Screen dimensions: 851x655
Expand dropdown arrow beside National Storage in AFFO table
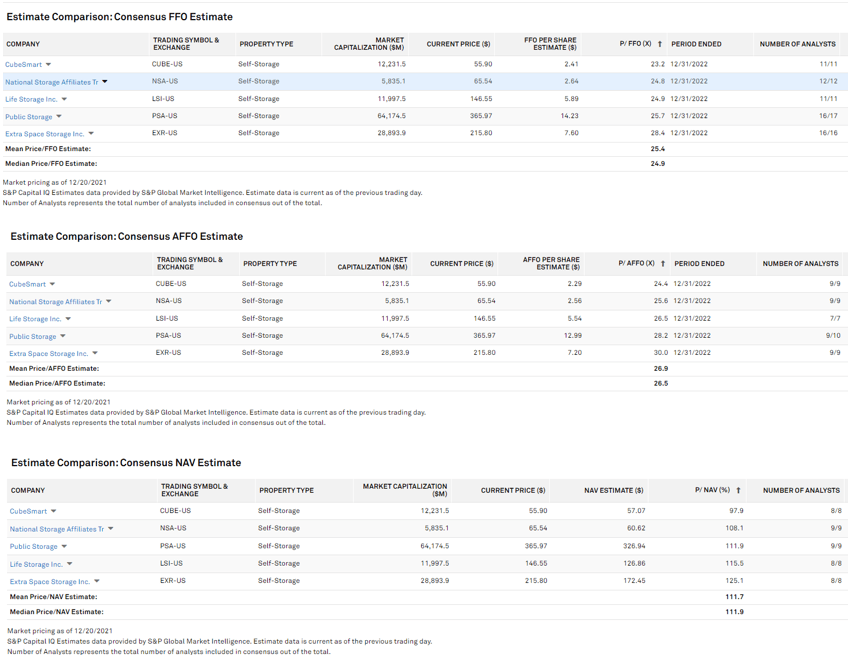(x=109, y=301)
